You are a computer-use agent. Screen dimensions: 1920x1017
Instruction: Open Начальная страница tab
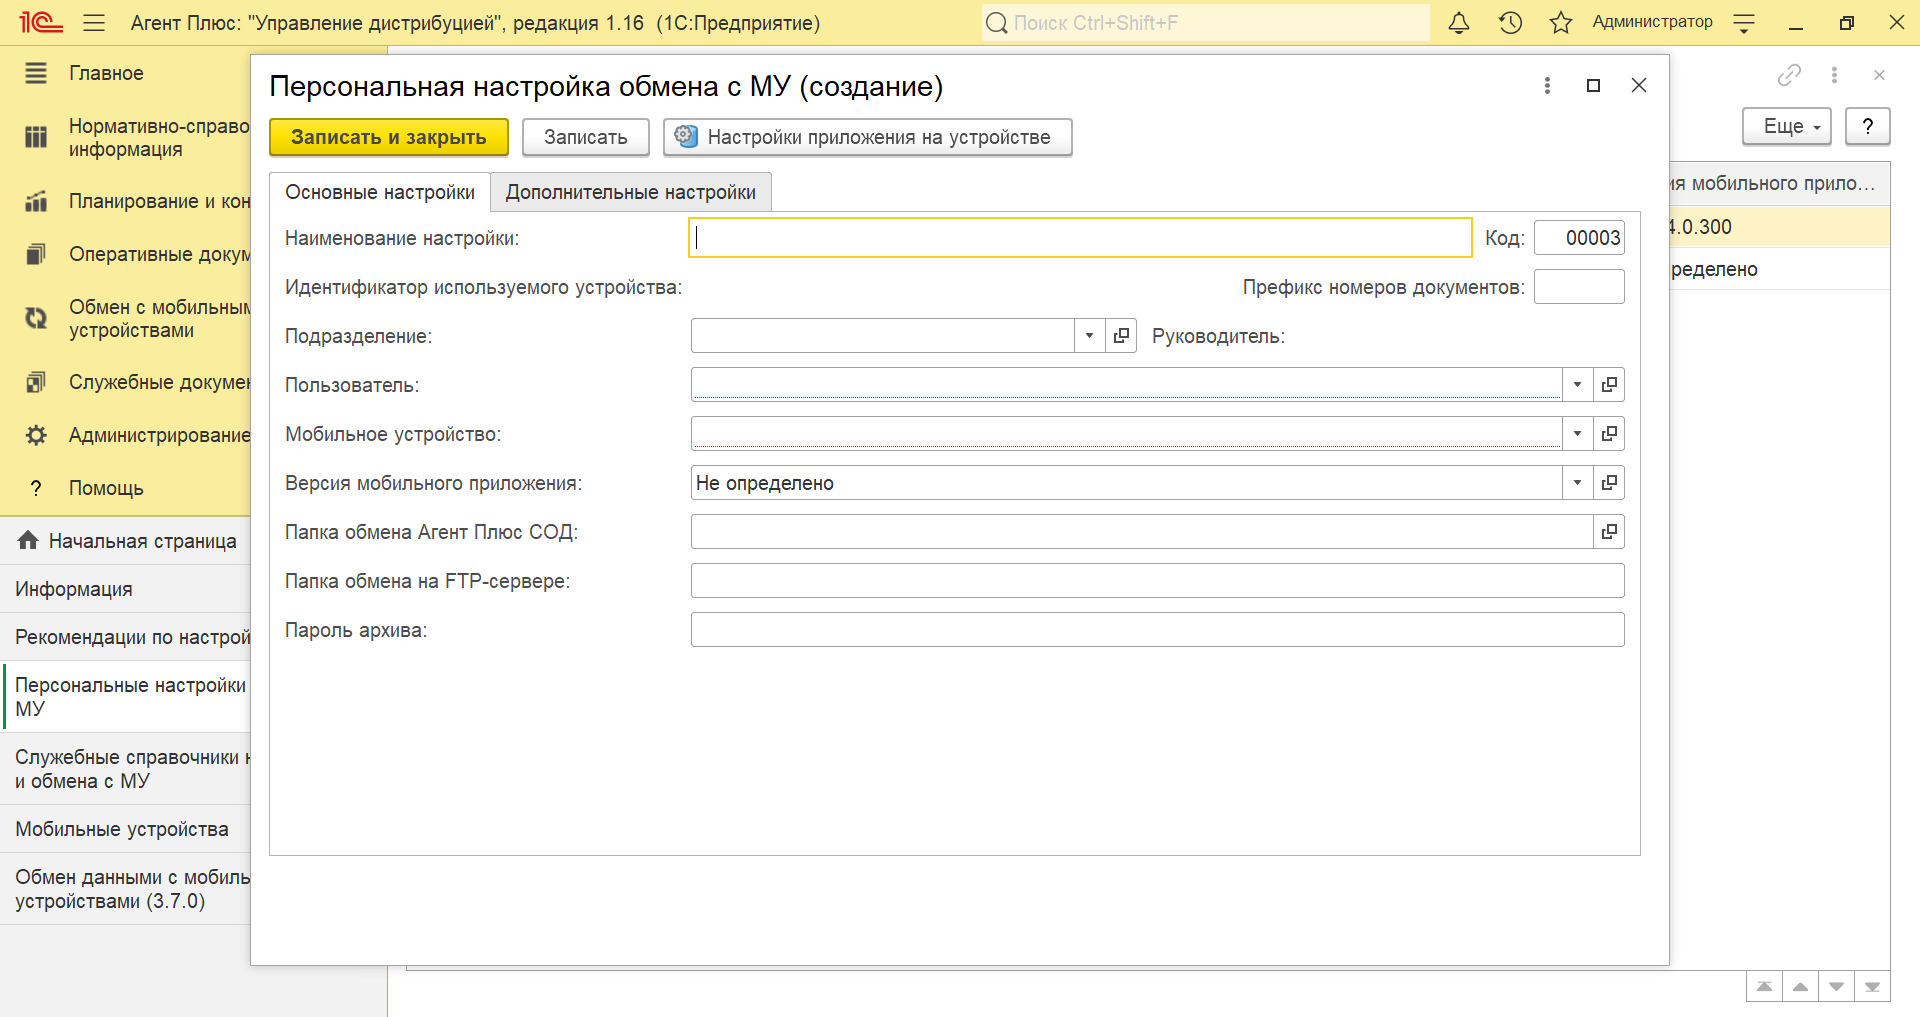126,541
